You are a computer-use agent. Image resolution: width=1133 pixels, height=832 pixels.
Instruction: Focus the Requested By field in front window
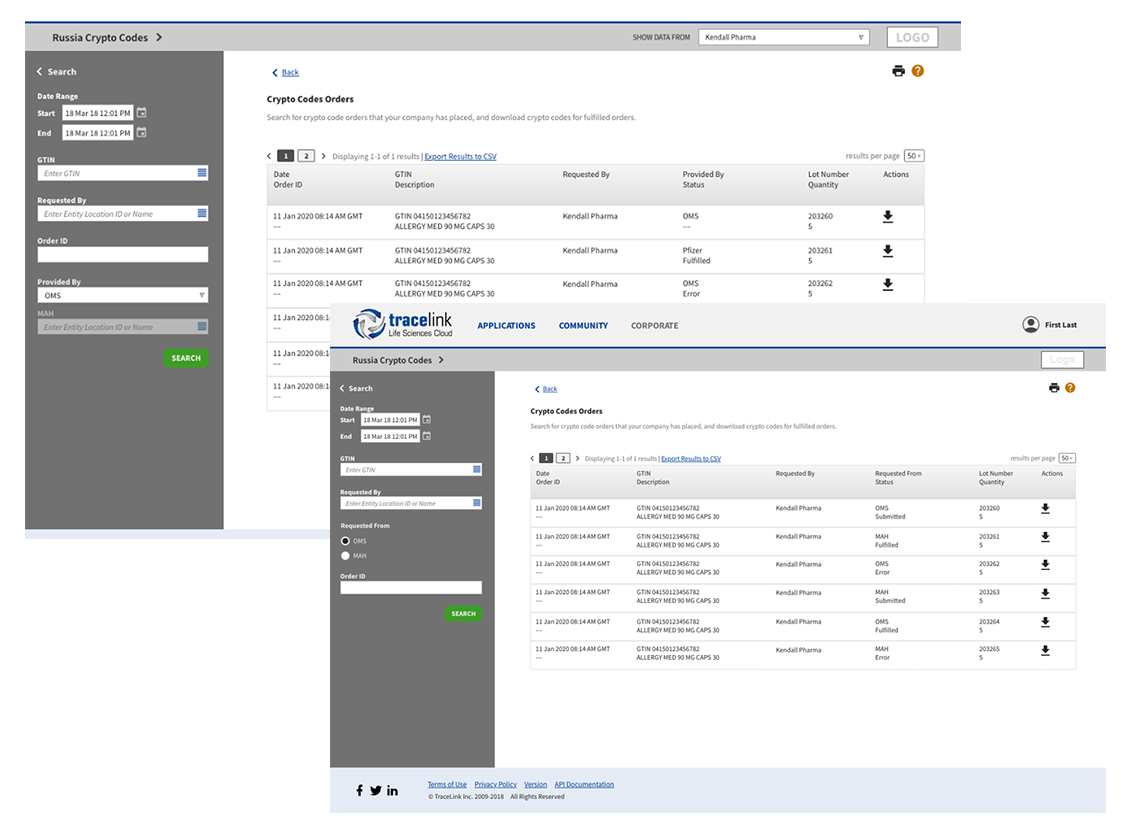pyautogui.click(x=411, y=503)
